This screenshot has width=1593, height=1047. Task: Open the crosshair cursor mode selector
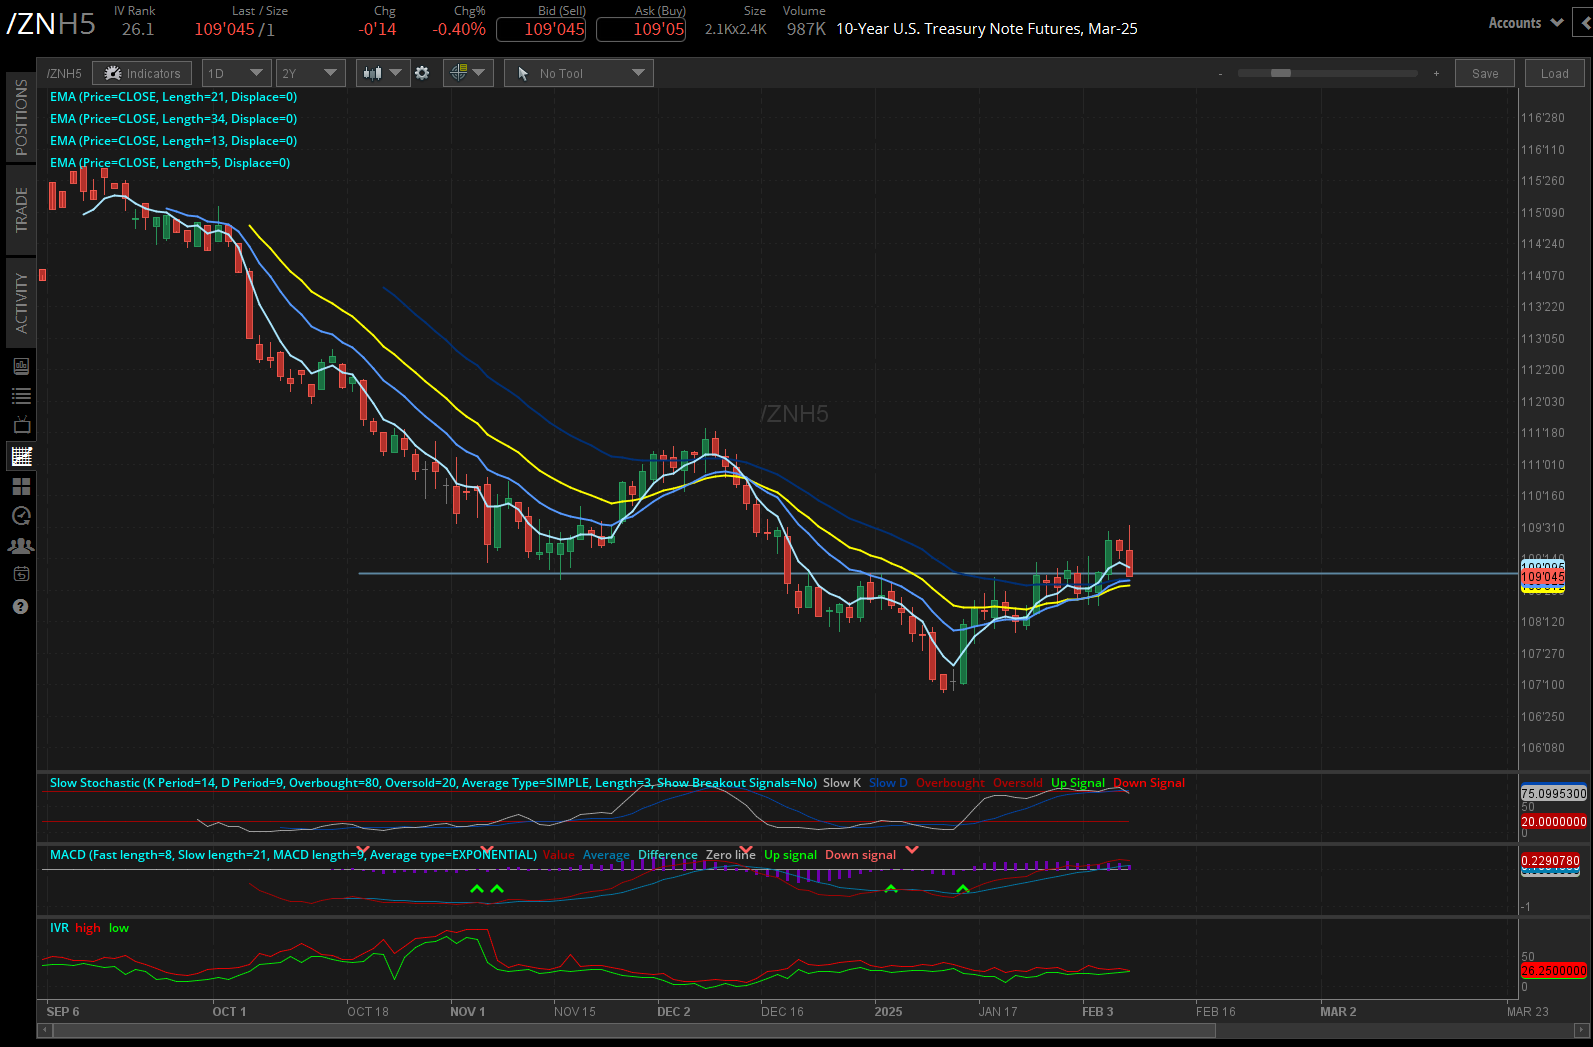click(468, 73)
